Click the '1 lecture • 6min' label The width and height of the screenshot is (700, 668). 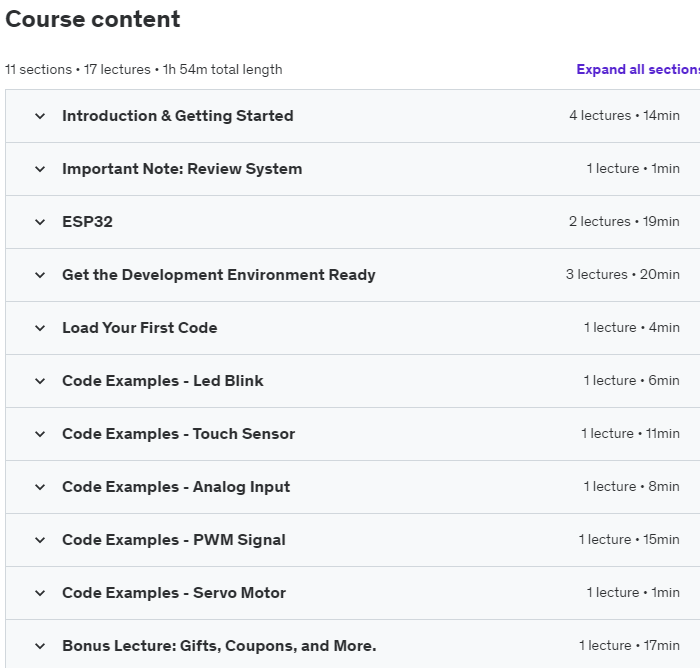click(x=632, y=381)
